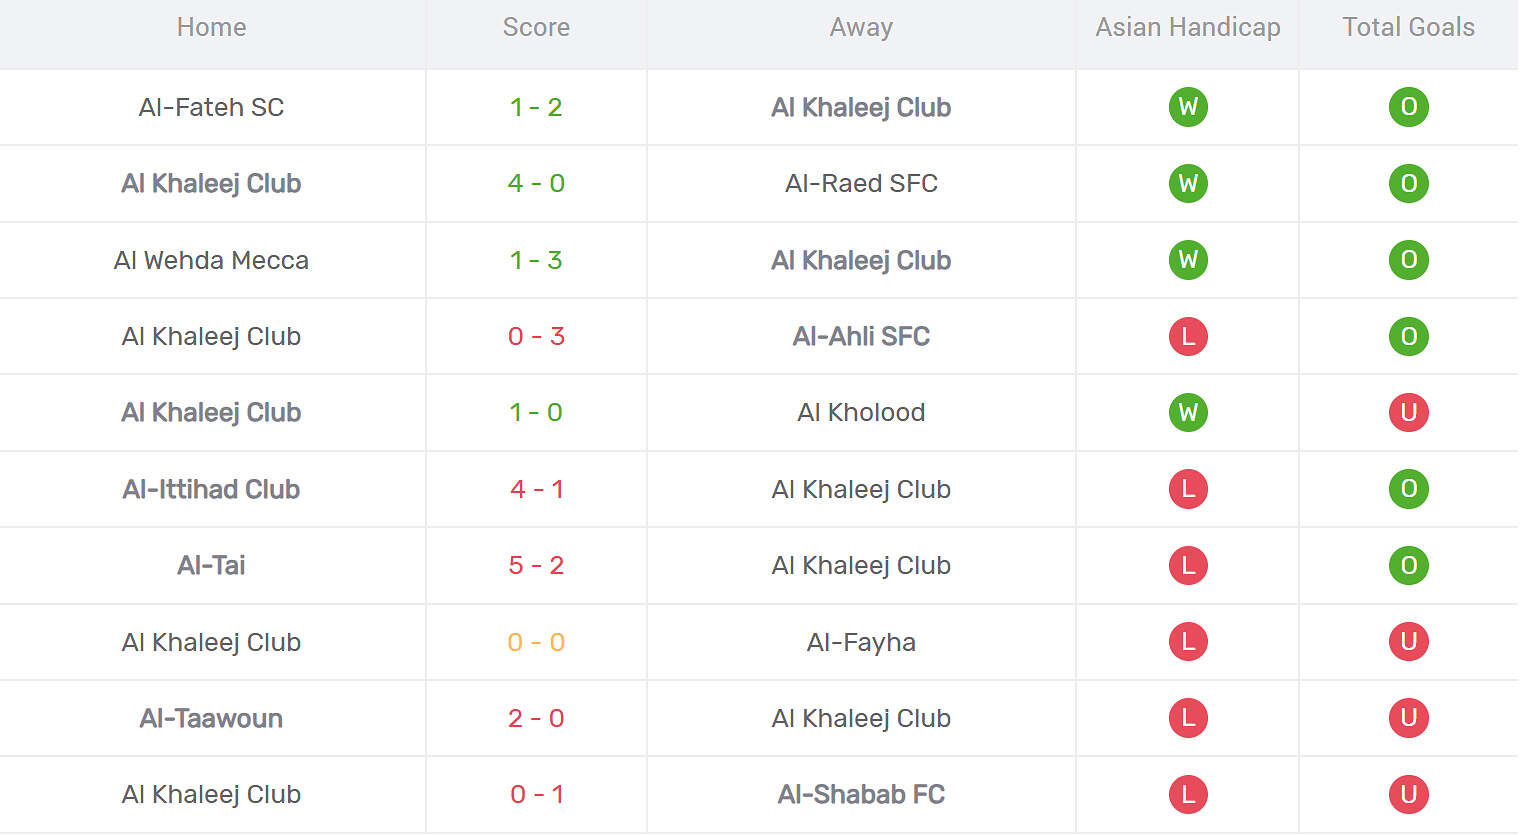Click the red L badge in Al-Ahli SFC row
Viewport: 1521px width, 835px height.
(1188, 337)
